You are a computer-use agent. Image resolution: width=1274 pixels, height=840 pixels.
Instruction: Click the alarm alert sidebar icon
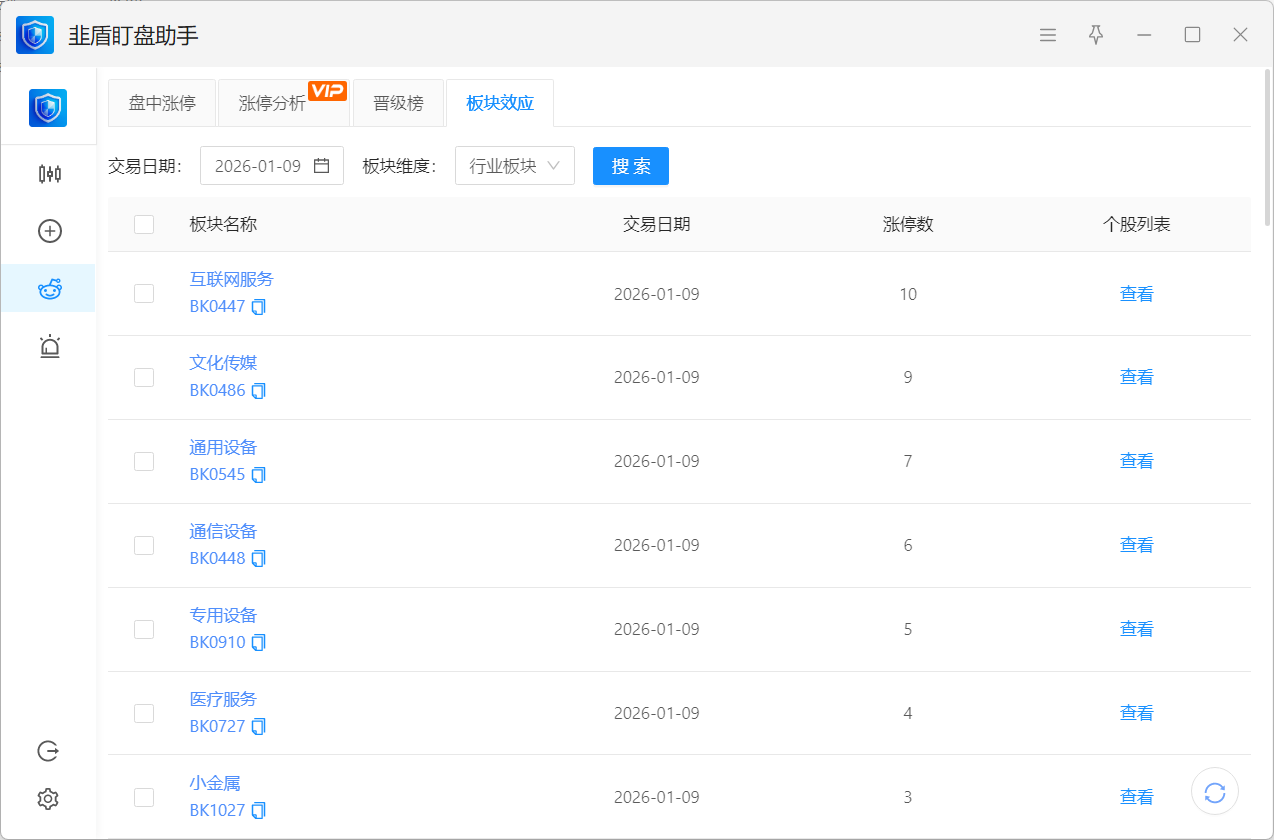(x=49, y=347)
